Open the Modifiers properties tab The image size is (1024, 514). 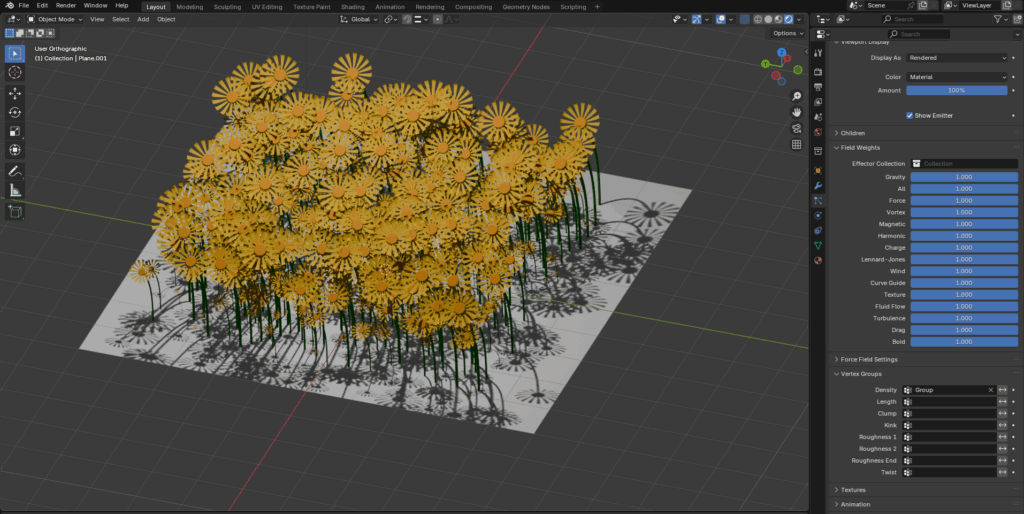818,185
